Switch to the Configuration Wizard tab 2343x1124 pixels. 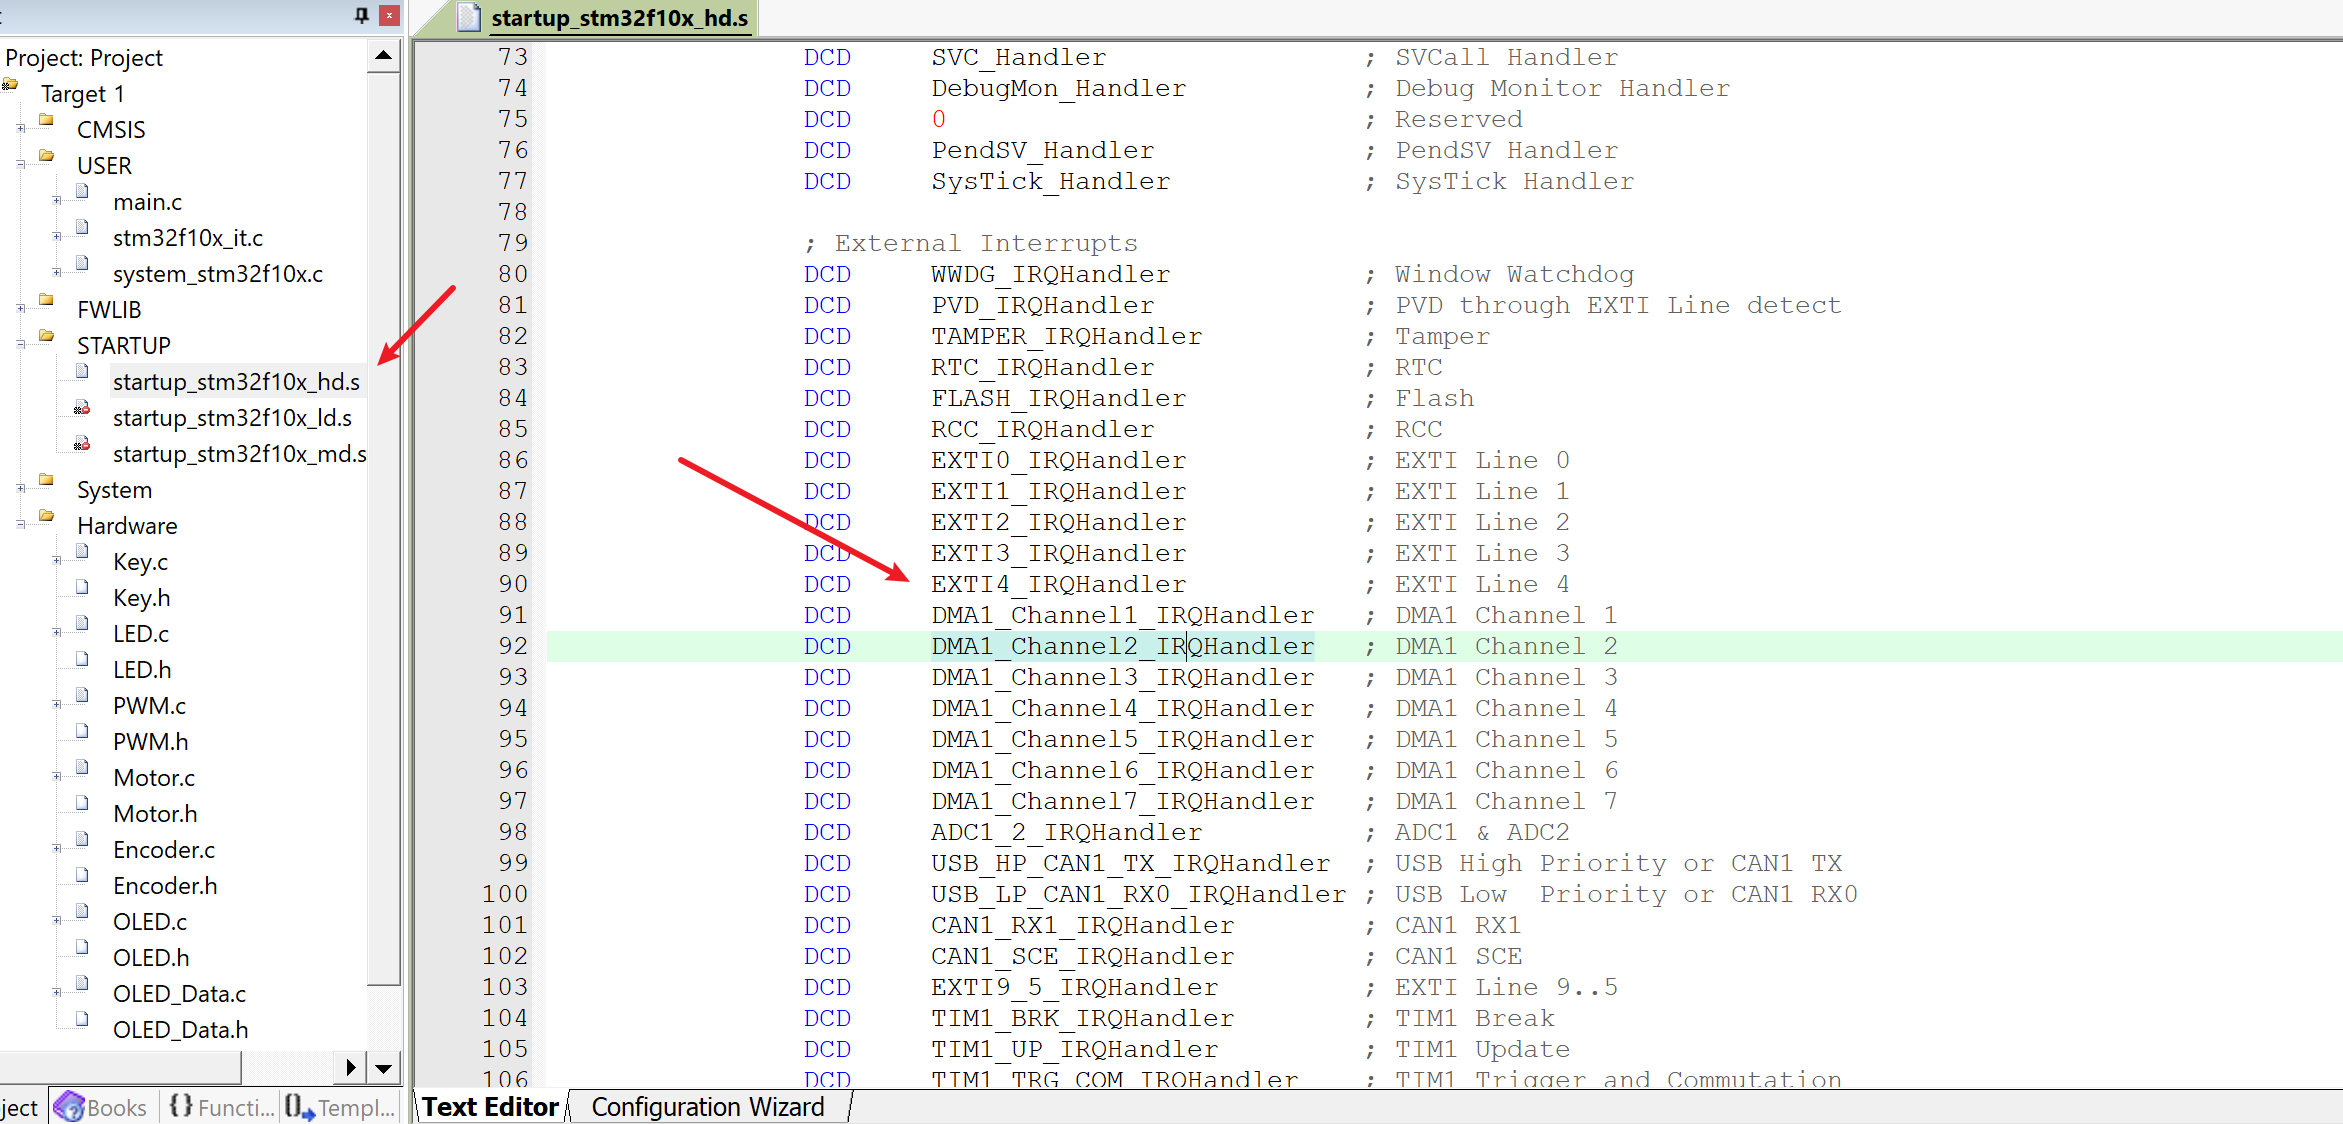coord(707,1107)
